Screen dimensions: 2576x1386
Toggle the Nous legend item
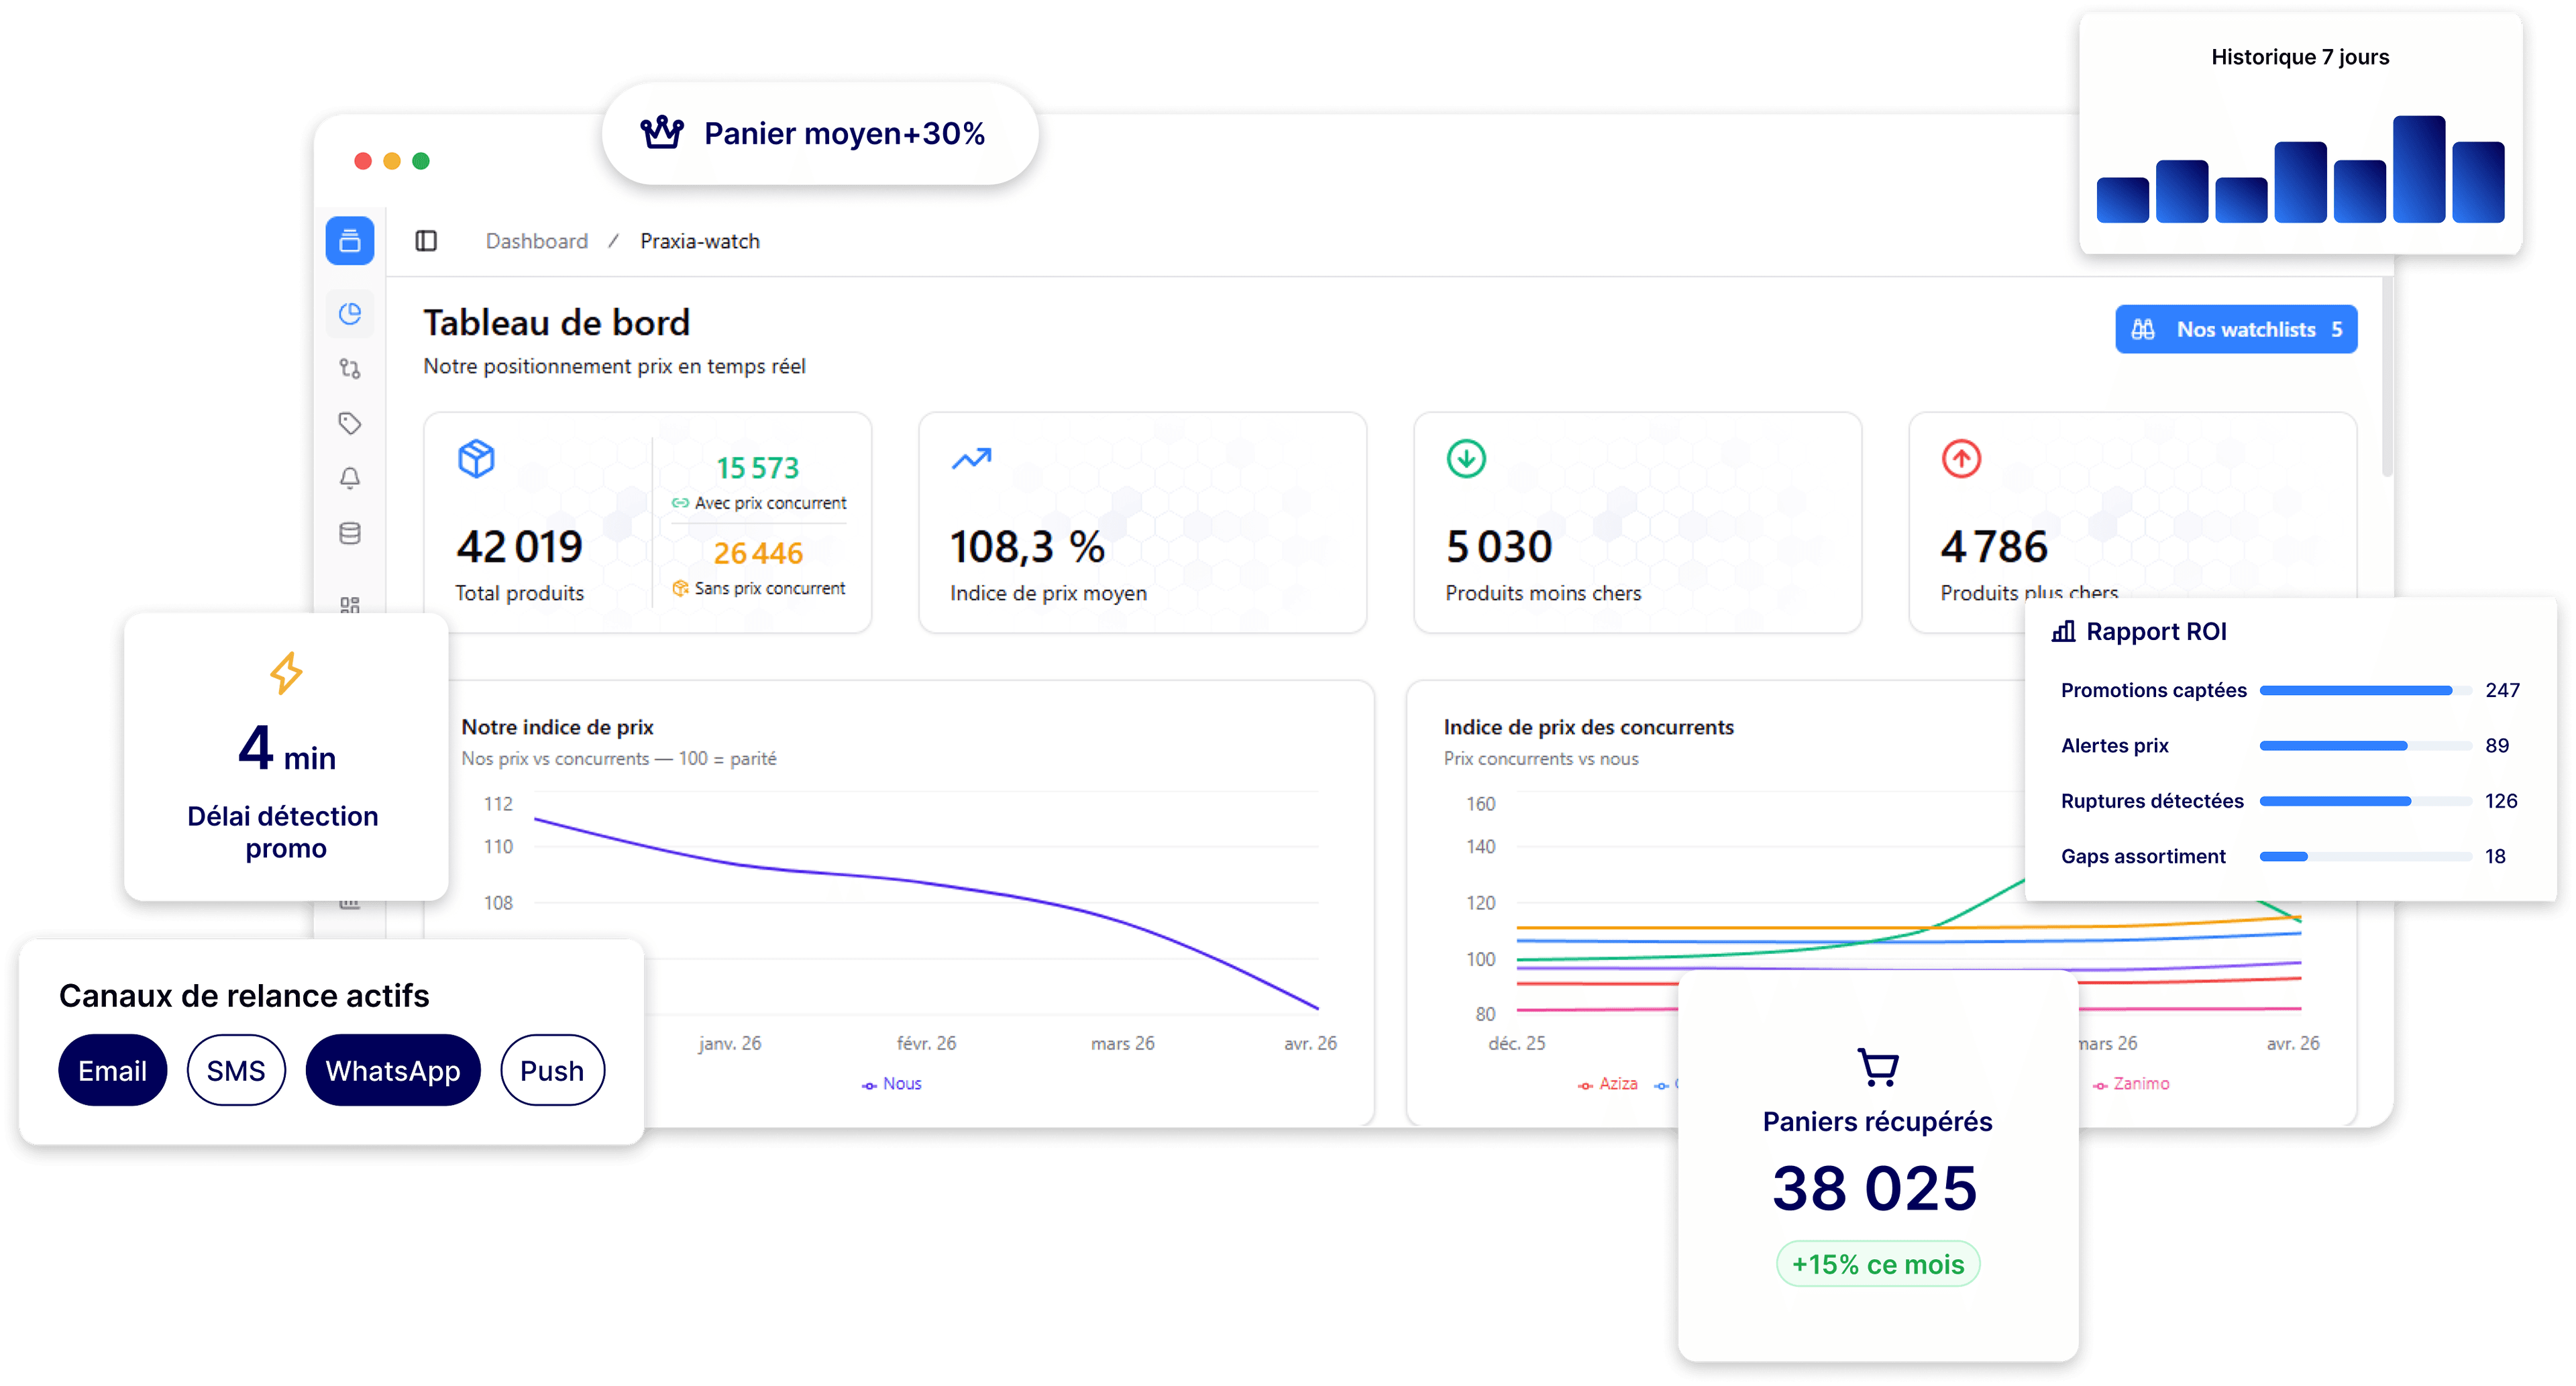click(892, 1084)
